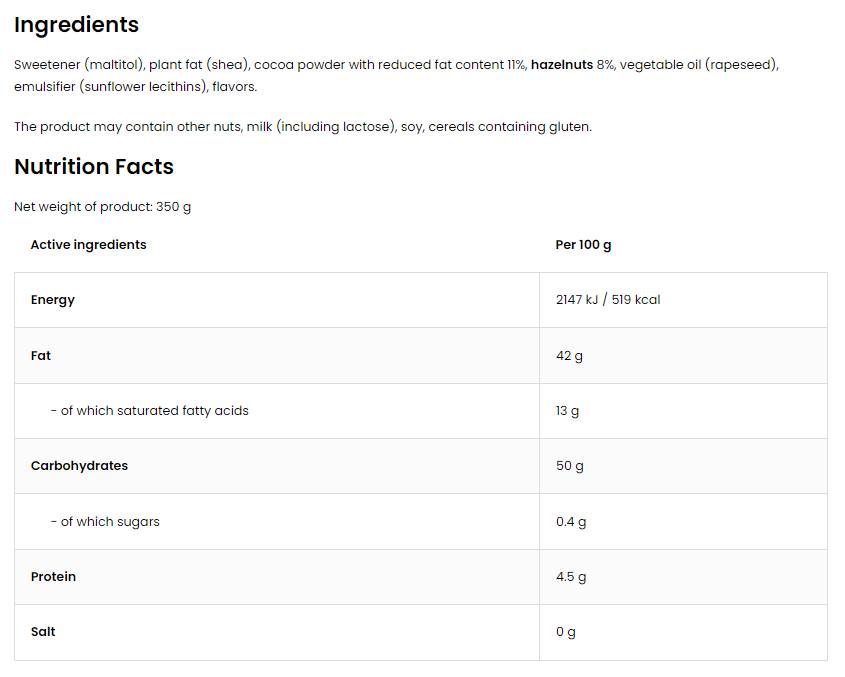Click the 4.5 g protein value
Image resolution: width=845 pixels, height=677 pixels.
[571, 577]
